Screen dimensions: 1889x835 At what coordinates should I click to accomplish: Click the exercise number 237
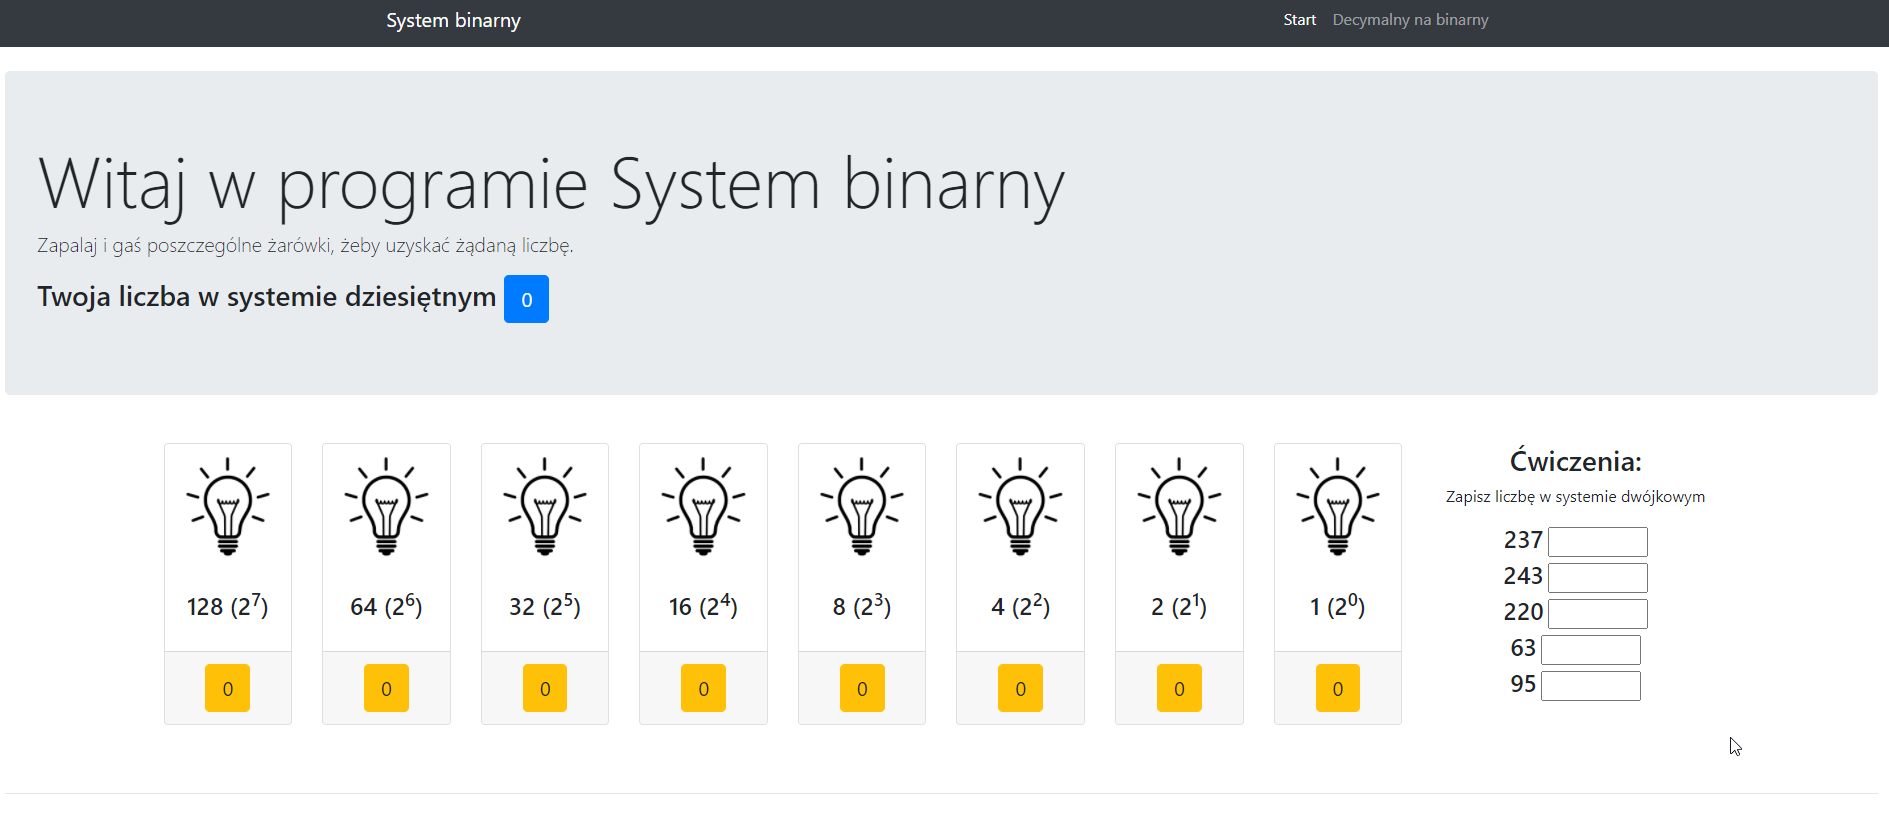click(x=1523, y=540)
